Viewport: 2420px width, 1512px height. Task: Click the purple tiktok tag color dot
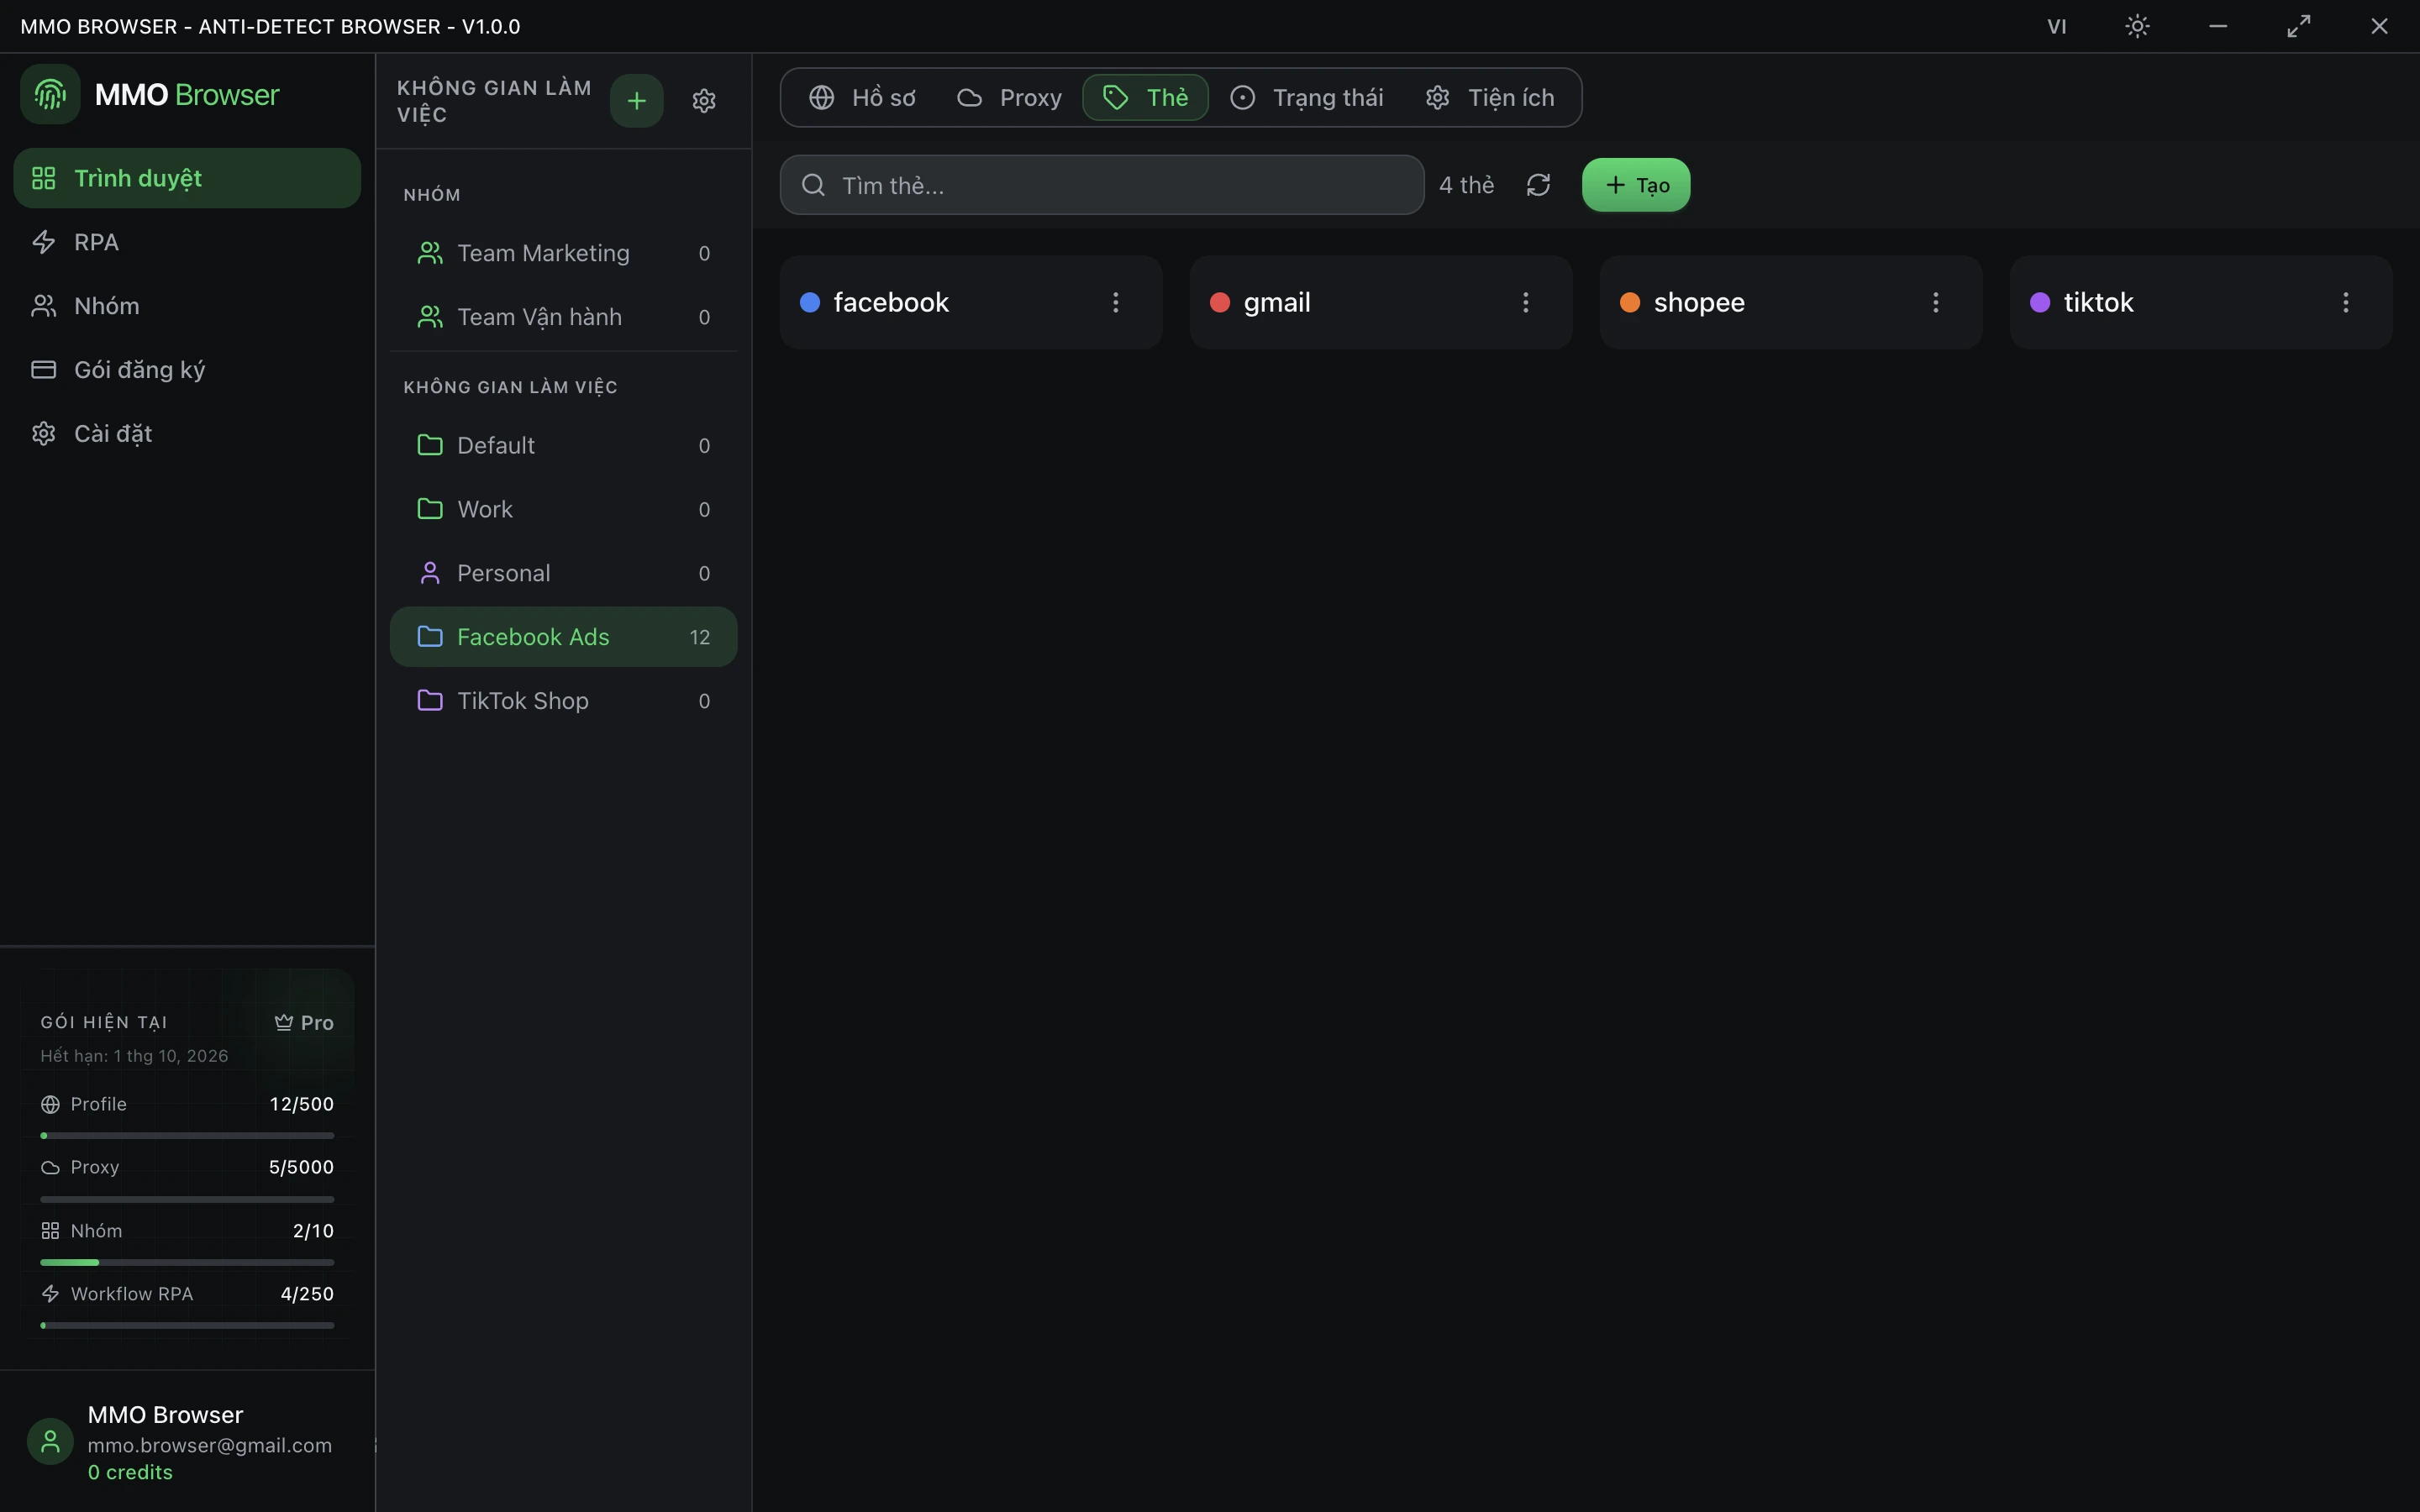point(2040,302)
